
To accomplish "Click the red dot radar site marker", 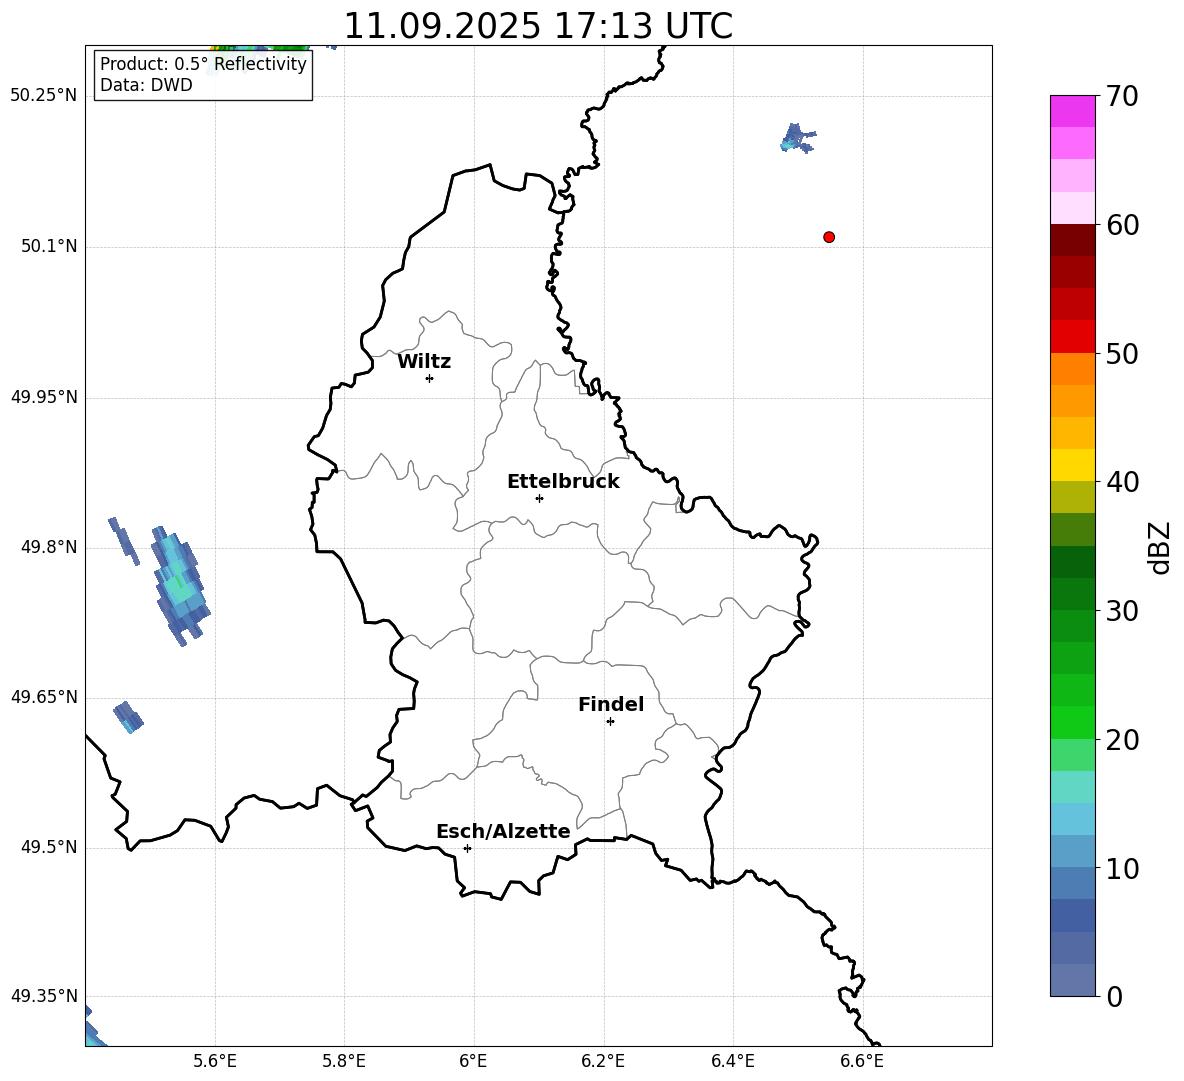I will (829, 237).
